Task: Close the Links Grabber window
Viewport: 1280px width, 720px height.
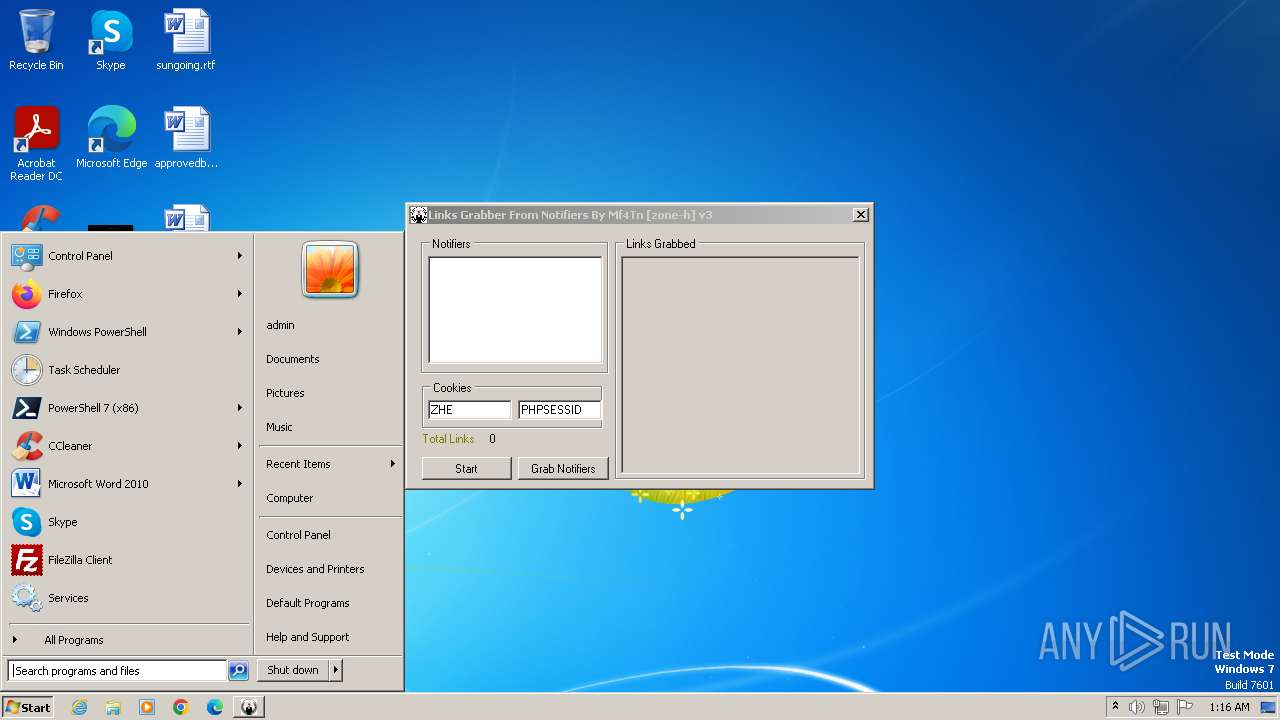Action: (x=860, y=214)
